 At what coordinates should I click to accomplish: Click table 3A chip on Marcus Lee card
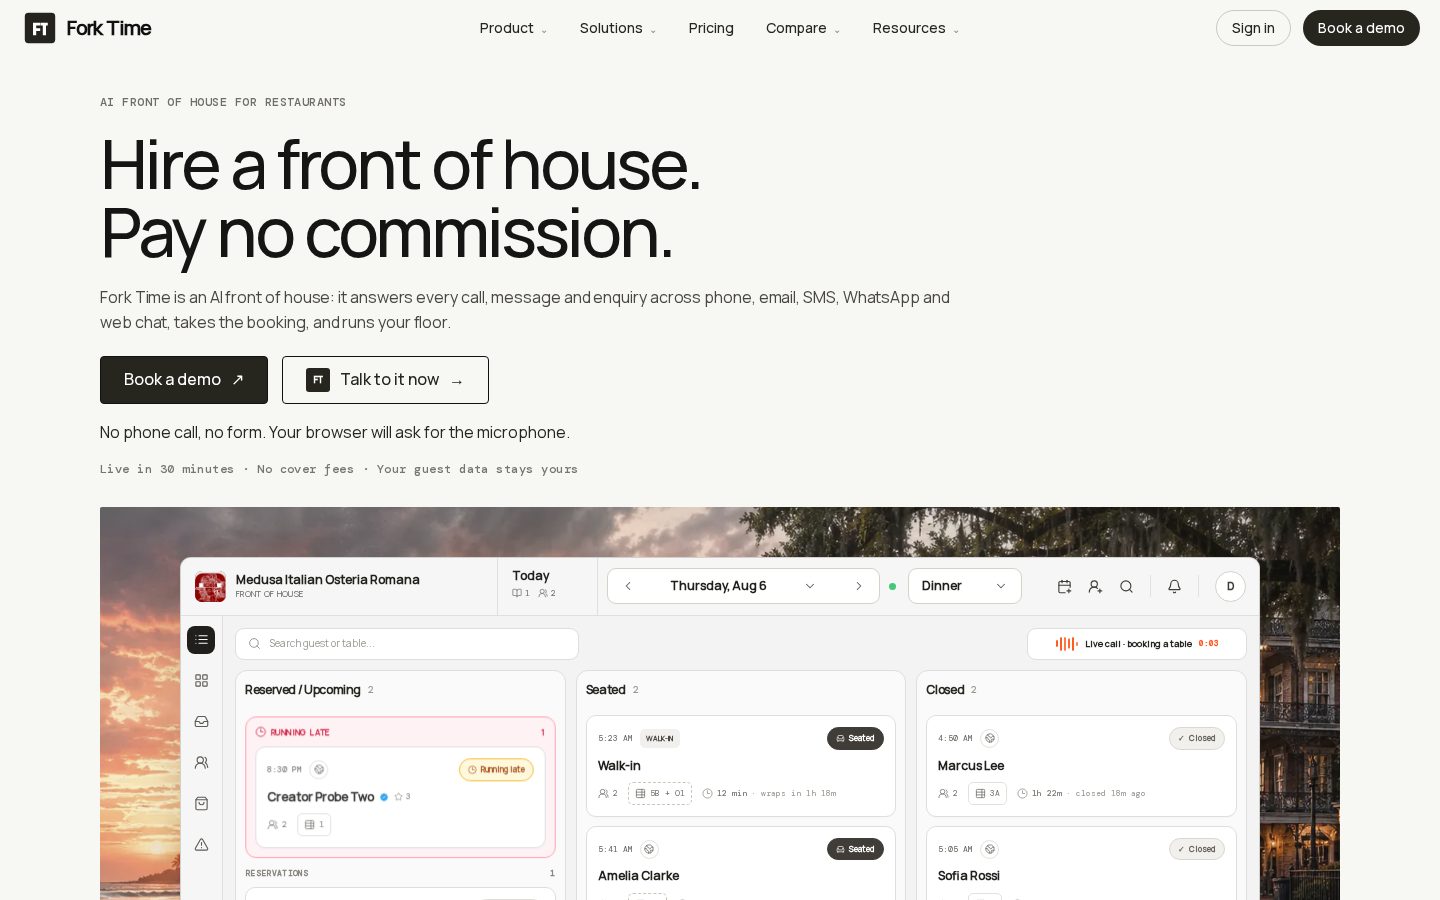point(987,794)
